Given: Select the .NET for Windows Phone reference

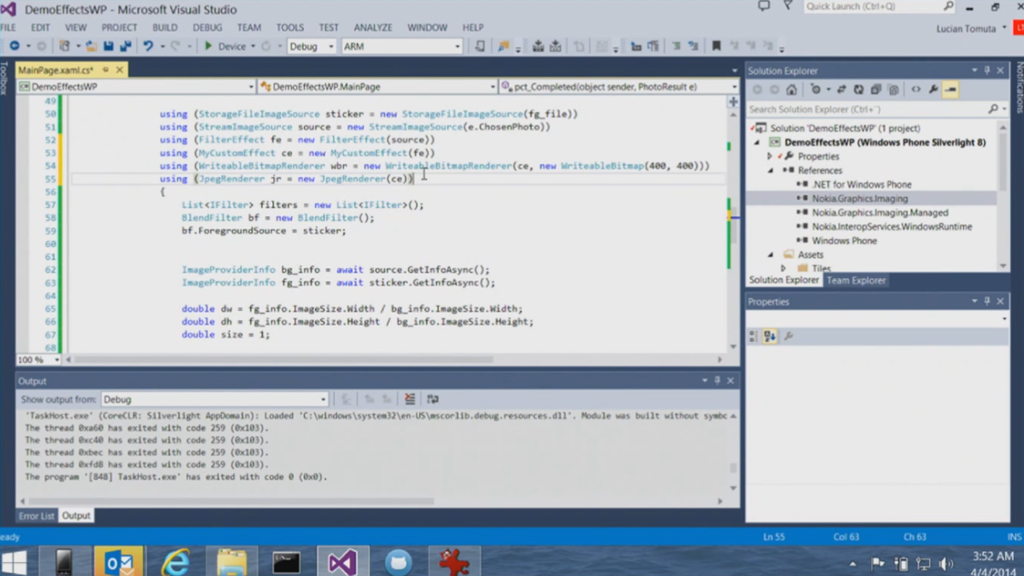Looking at the screenshot, I should pos(861,185).
